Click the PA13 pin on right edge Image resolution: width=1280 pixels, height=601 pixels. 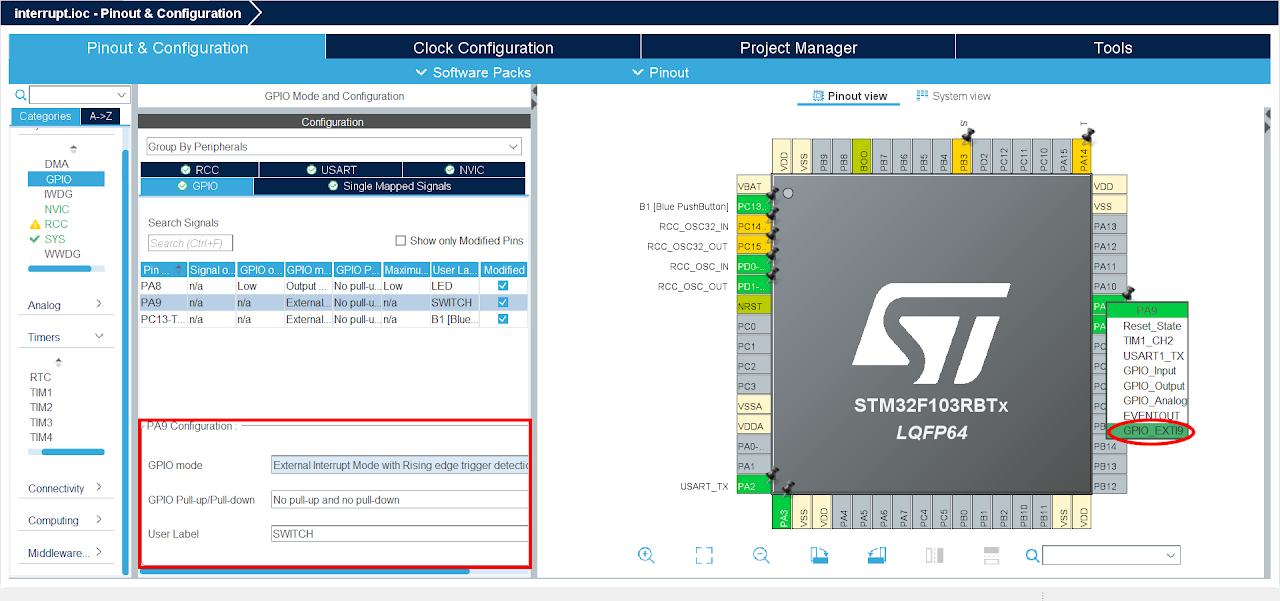click(1109, 226)
